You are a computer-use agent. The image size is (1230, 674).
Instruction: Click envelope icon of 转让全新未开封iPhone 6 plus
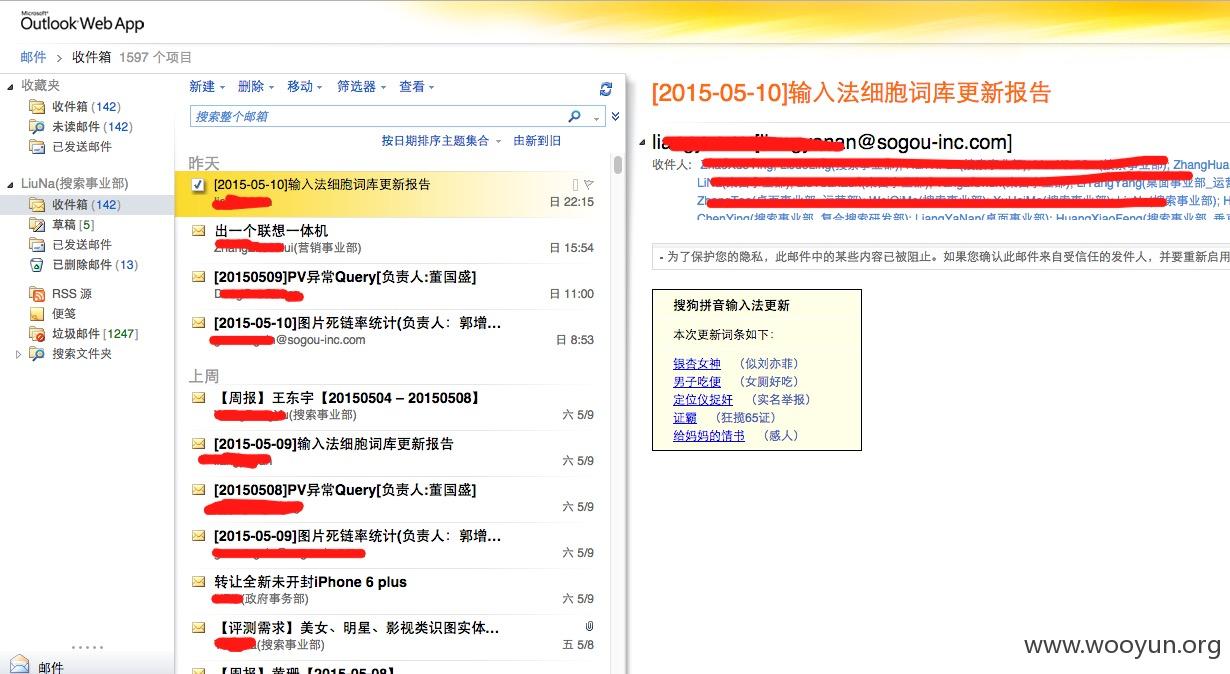tap(199, 581)
